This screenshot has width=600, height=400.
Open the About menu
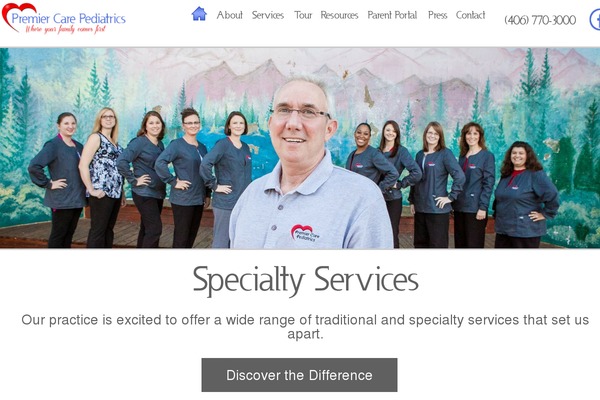coord(229,15)
